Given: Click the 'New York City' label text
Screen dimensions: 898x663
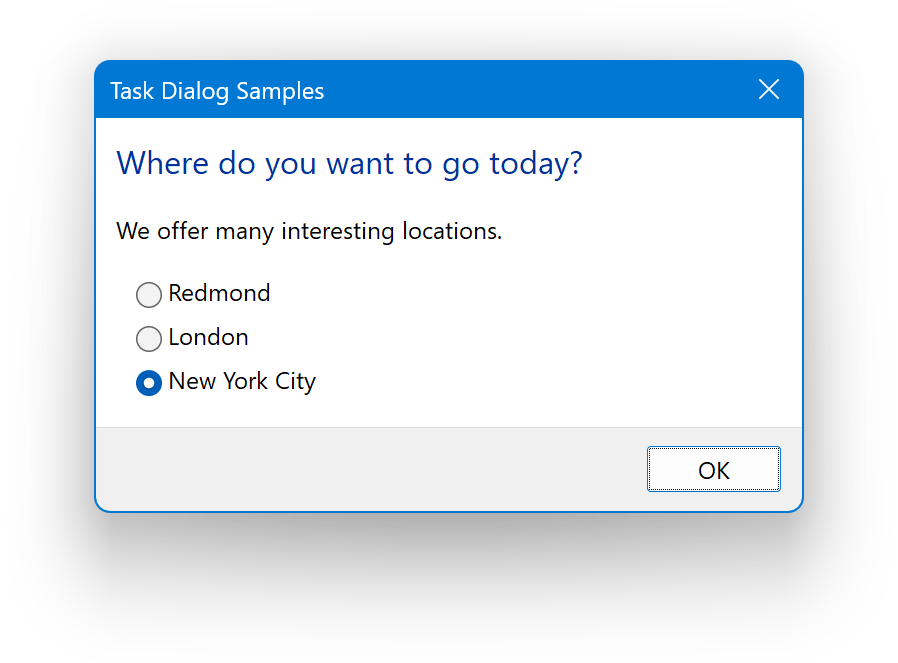Looking at the screenshot, I should [x=242, y=381].
